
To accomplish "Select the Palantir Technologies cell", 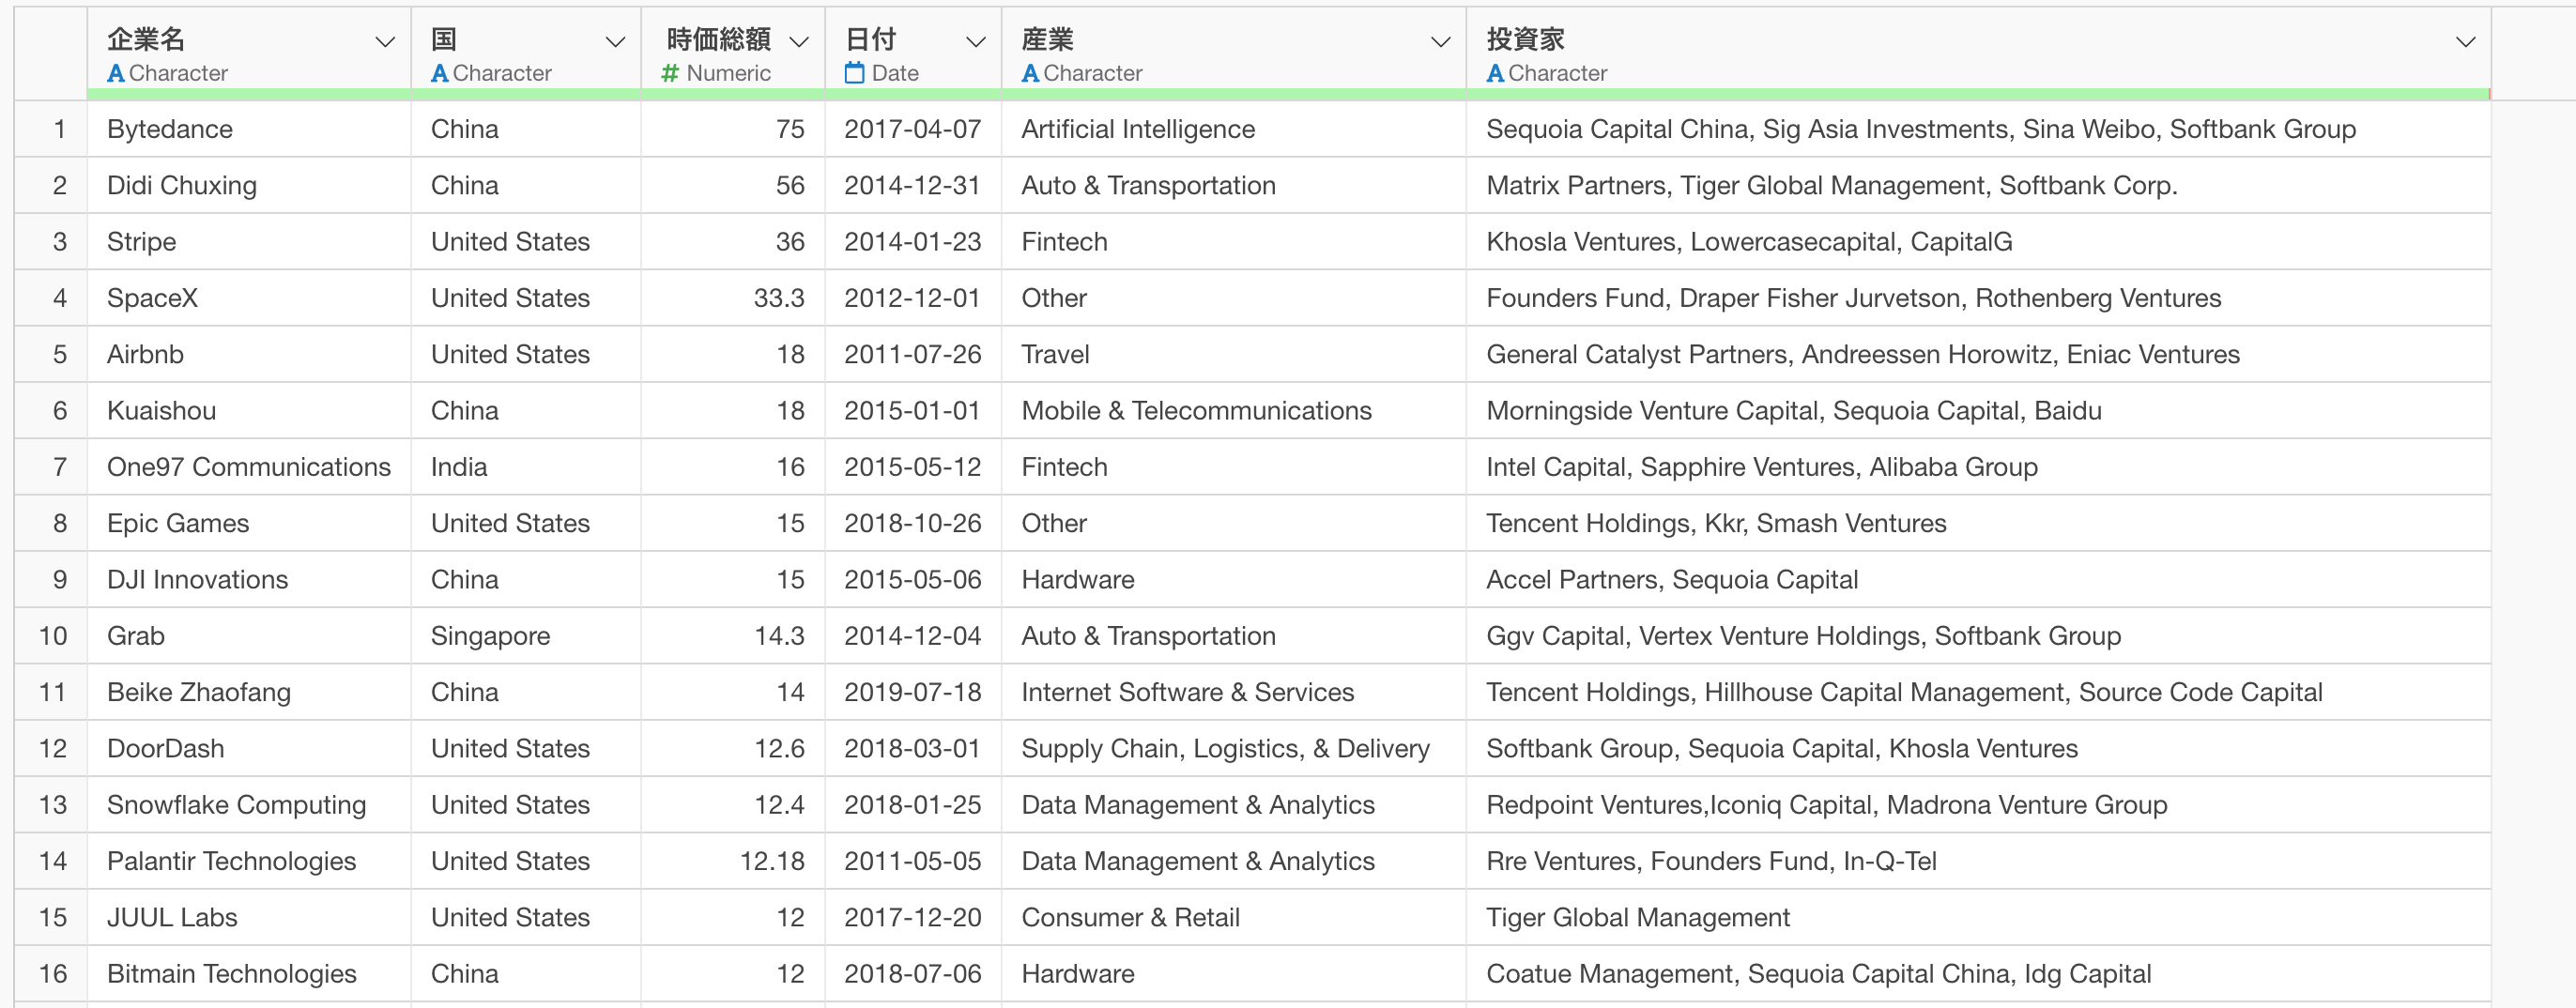I will coord(249,861).
